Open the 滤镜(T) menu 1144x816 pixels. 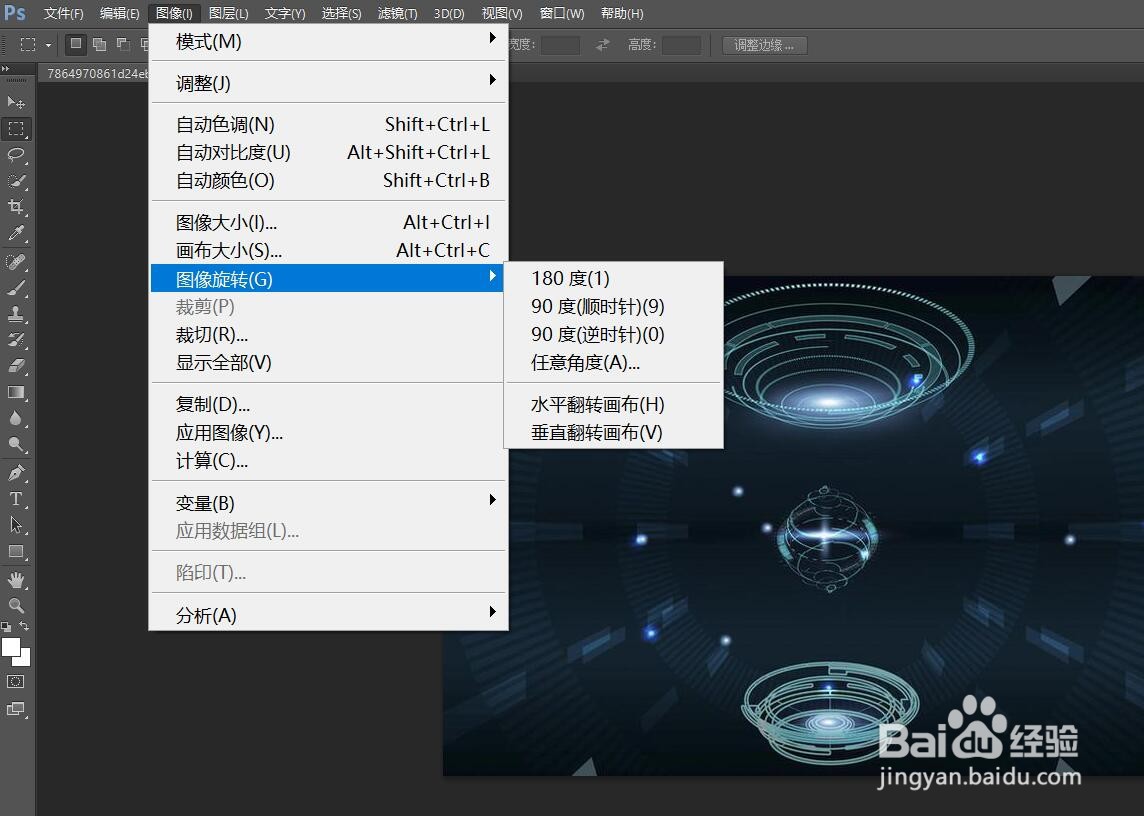coord(396,13)
